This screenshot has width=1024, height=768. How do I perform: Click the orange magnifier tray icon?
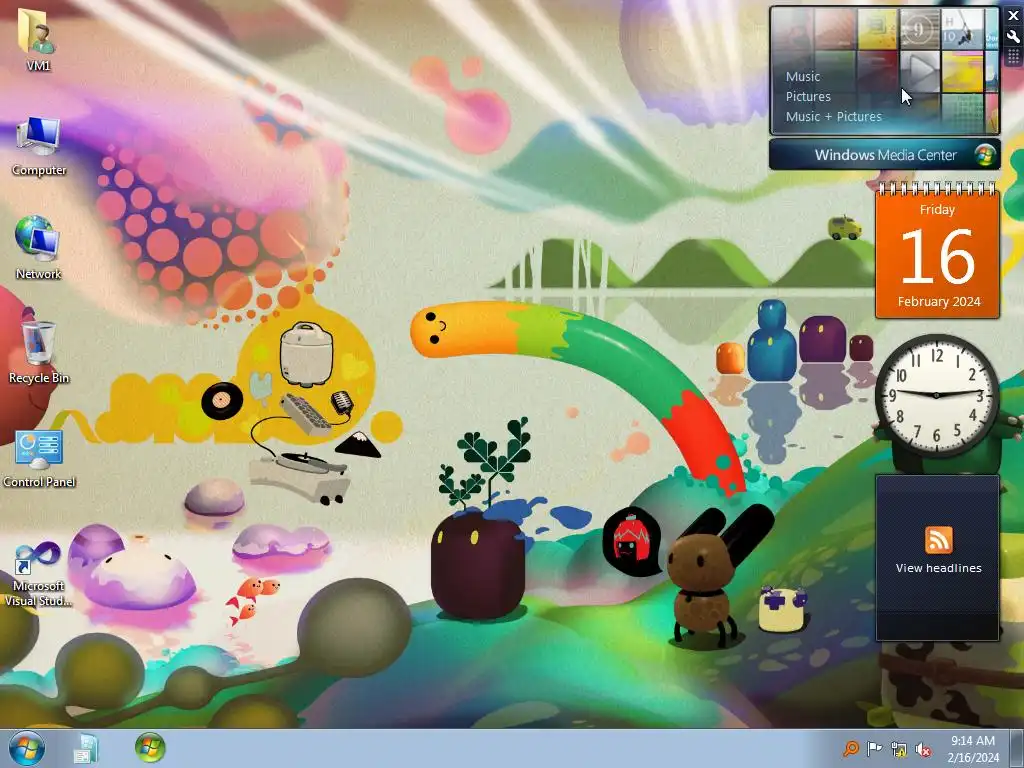coord(850,749)
